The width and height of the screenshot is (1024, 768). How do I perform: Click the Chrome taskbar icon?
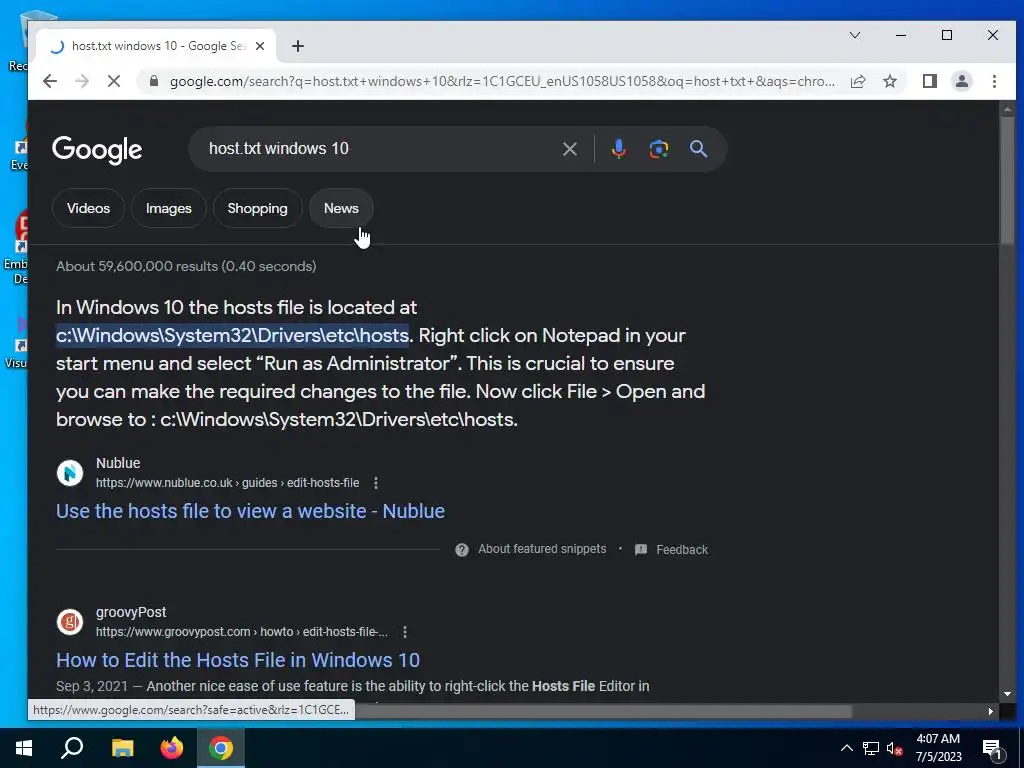pos(221,748)
